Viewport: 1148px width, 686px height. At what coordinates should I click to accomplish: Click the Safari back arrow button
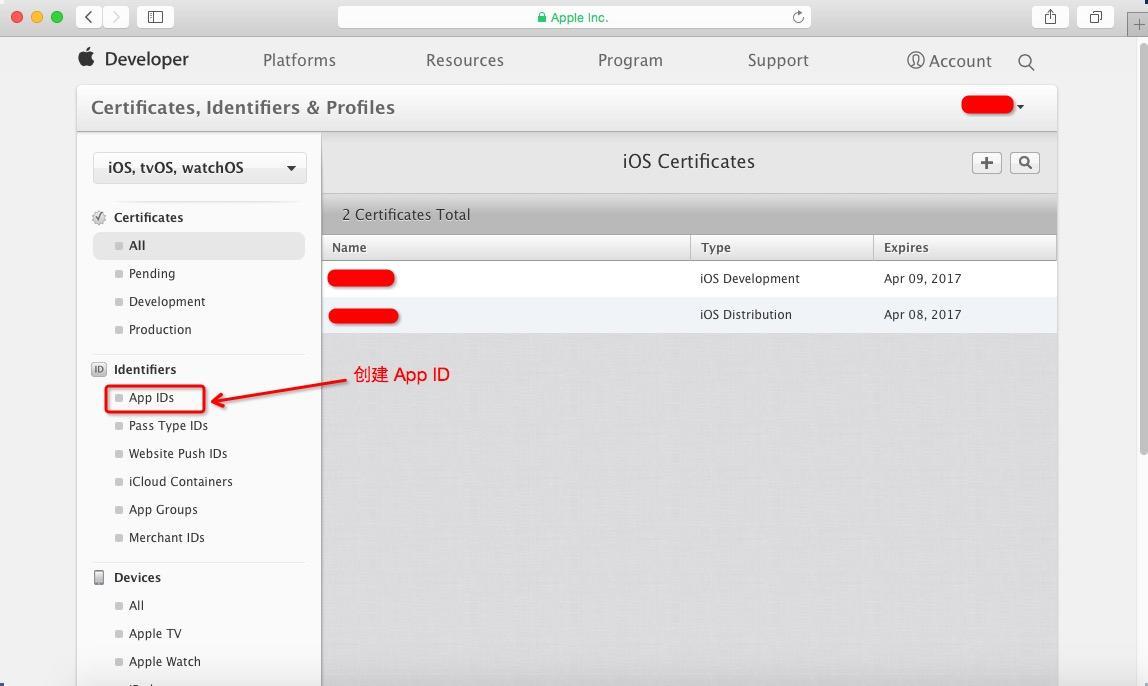pyautogui.click(x=89, y=17)
